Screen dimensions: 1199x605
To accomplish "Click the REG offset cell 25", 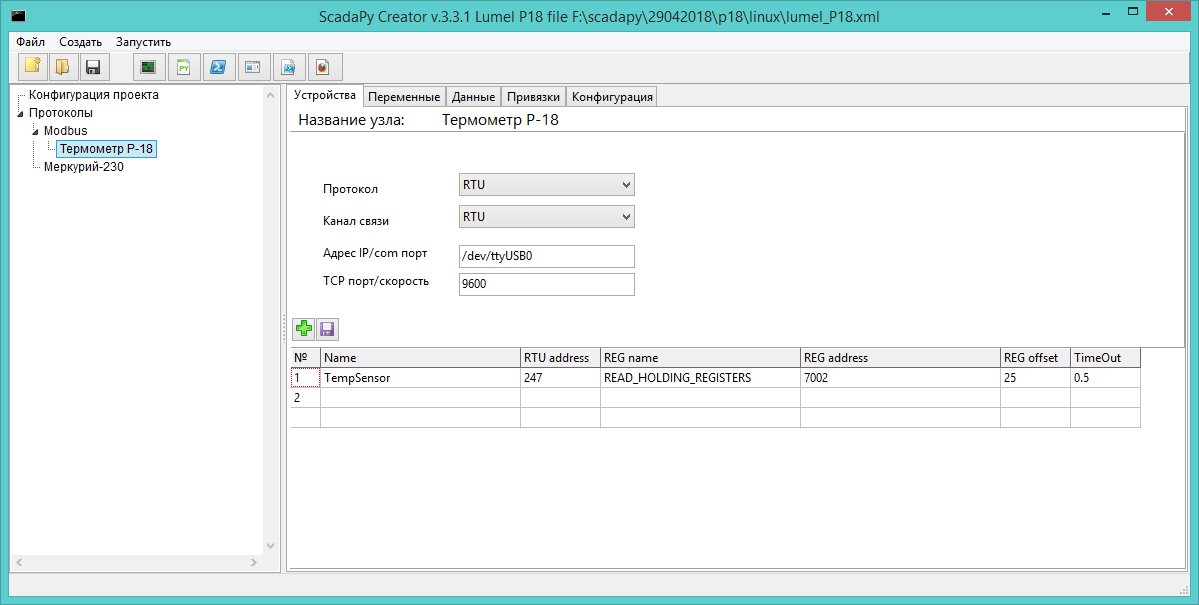I will pyautogui.click(x=1035, y=378).
